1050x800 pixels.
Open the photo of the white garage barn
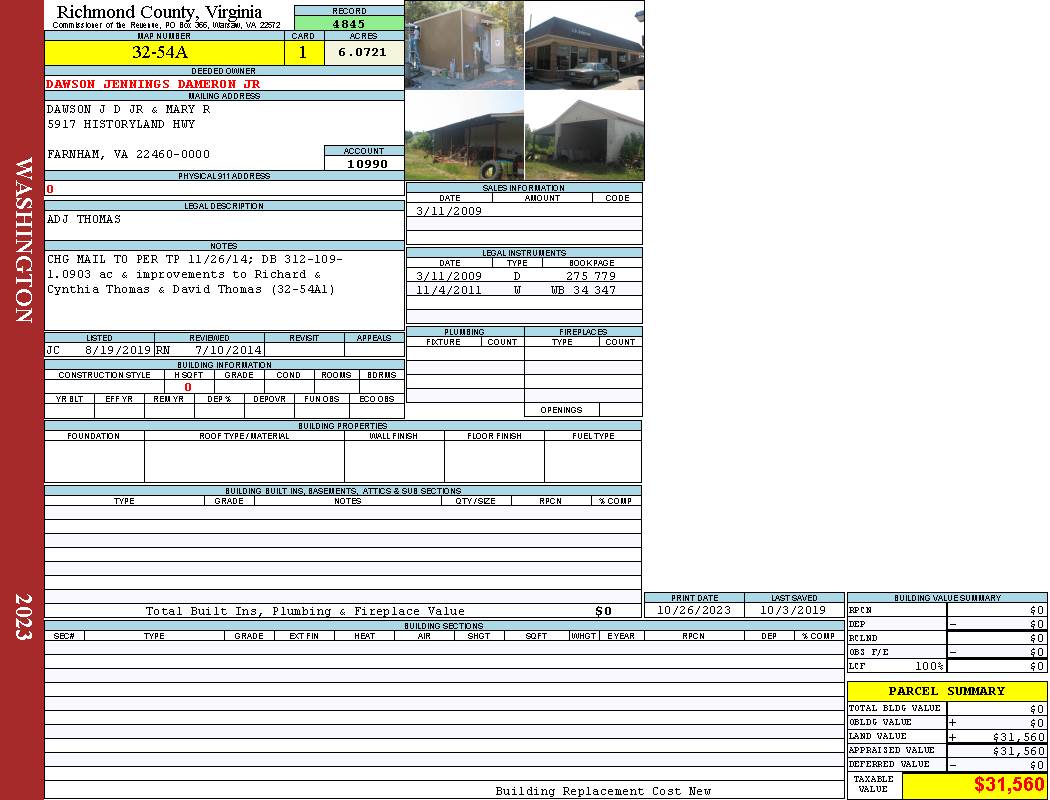[584, 136]
